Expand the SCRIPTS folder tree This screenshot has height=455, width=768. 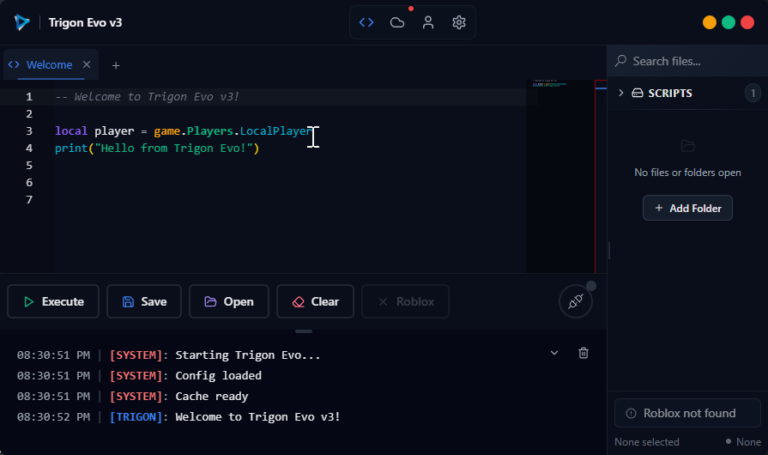click(621, 93)
